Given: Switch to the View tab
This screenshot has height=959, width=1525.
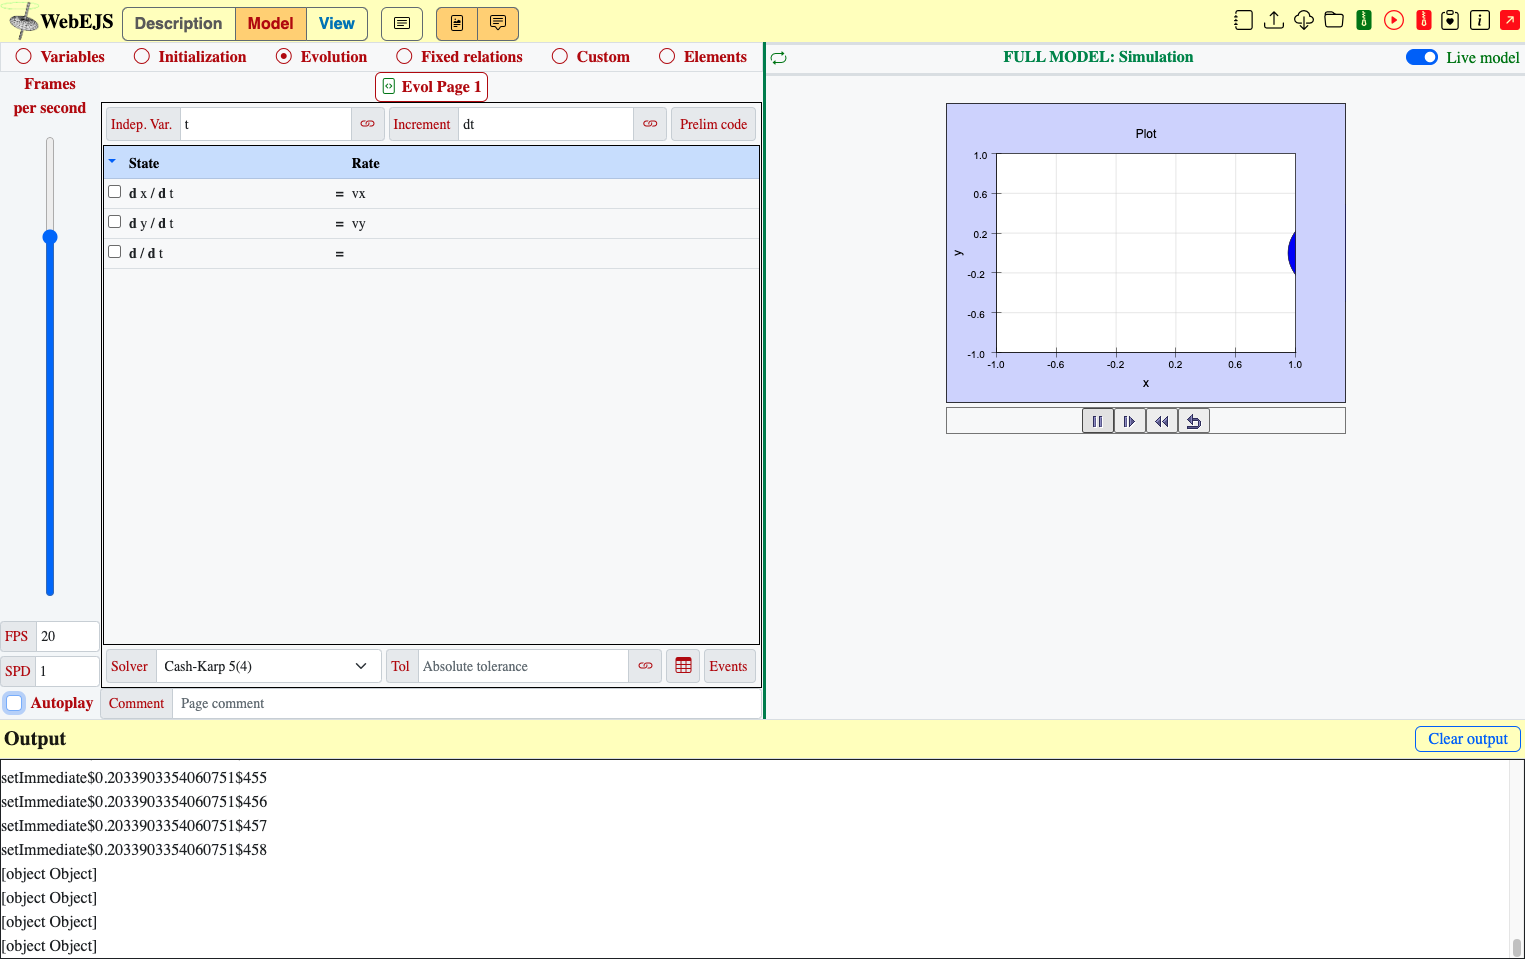Looking at the screenshot, I should 337,23.
